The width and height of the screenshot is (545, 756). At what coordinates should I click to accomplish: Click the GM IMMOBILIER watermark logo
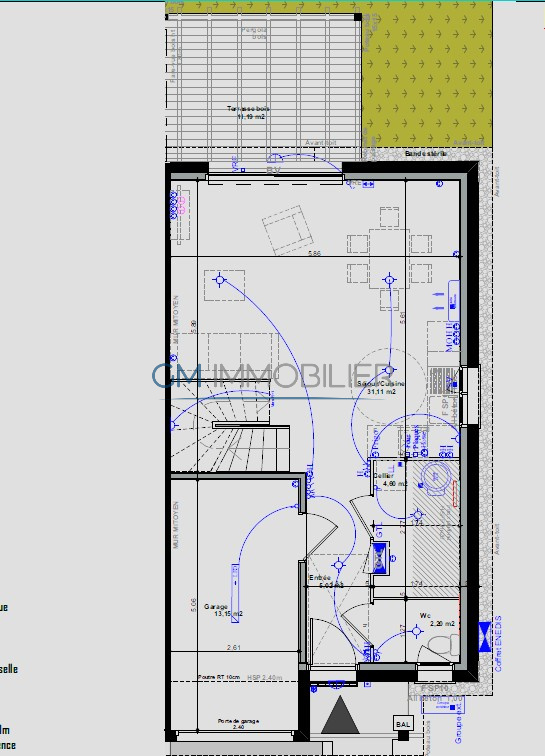point(272,376)
